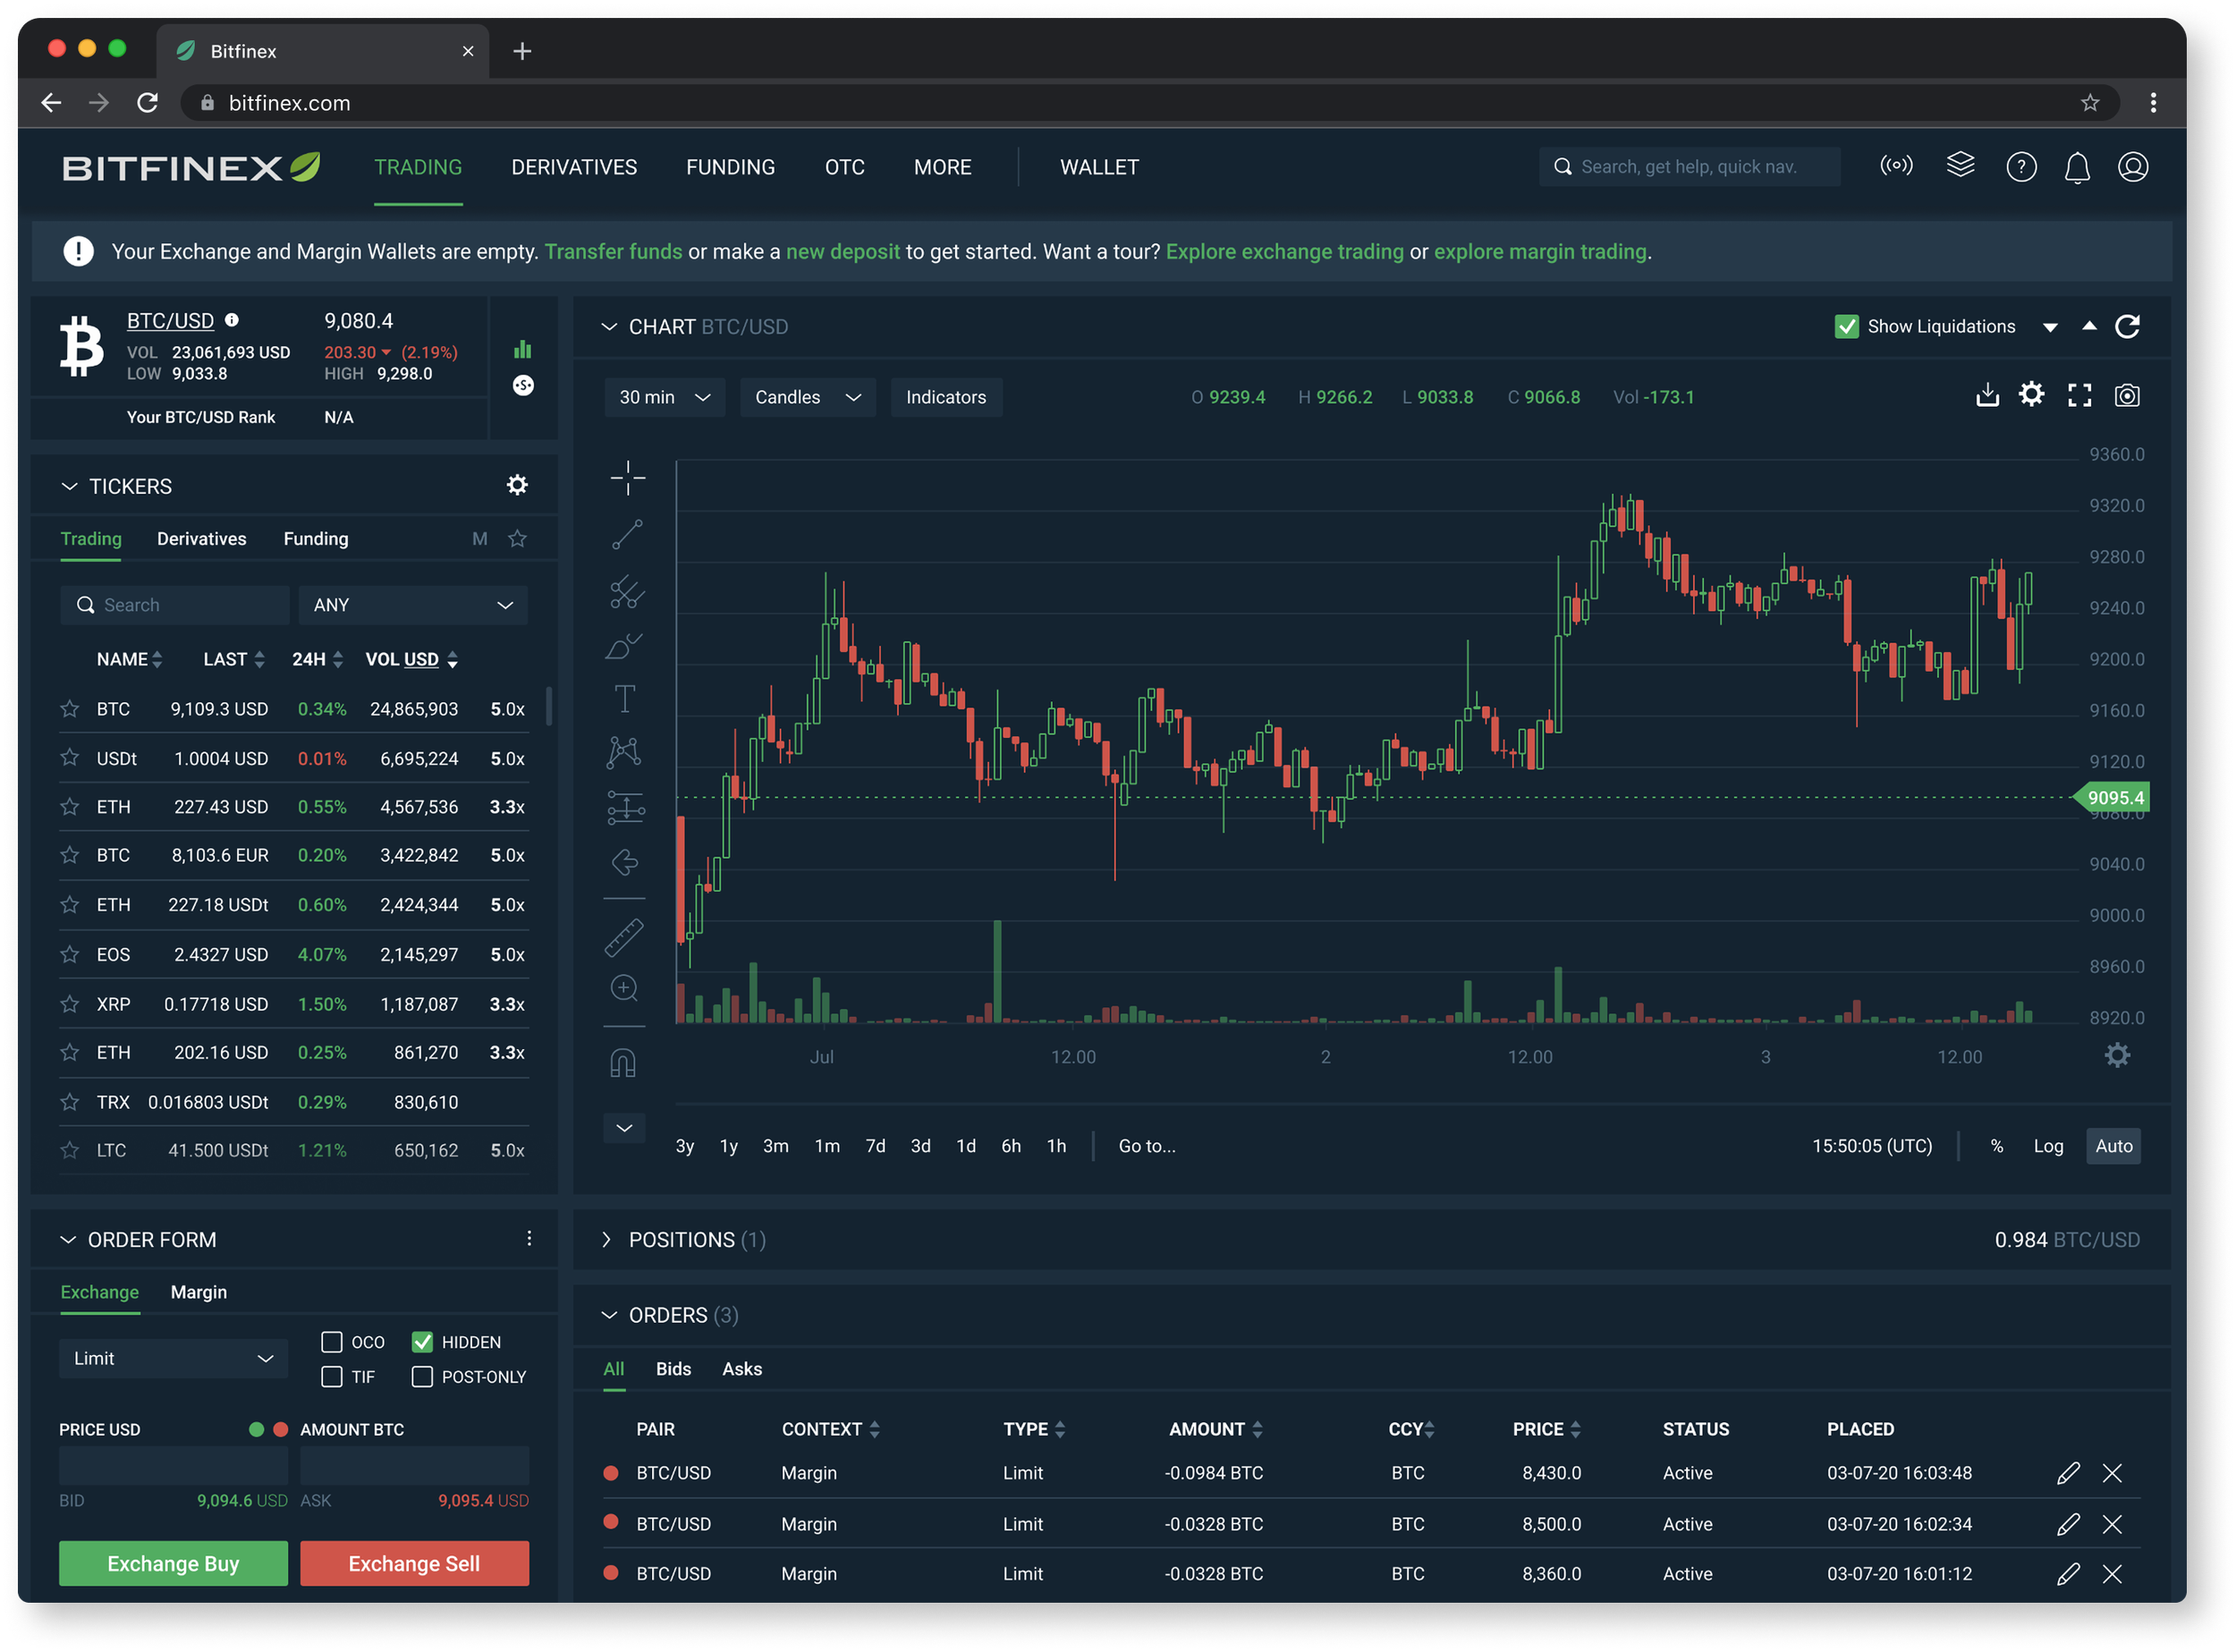Enter chart fullscreen mode
2236x1652 pixels.
pyautogui.click(x=2079, y=396)
